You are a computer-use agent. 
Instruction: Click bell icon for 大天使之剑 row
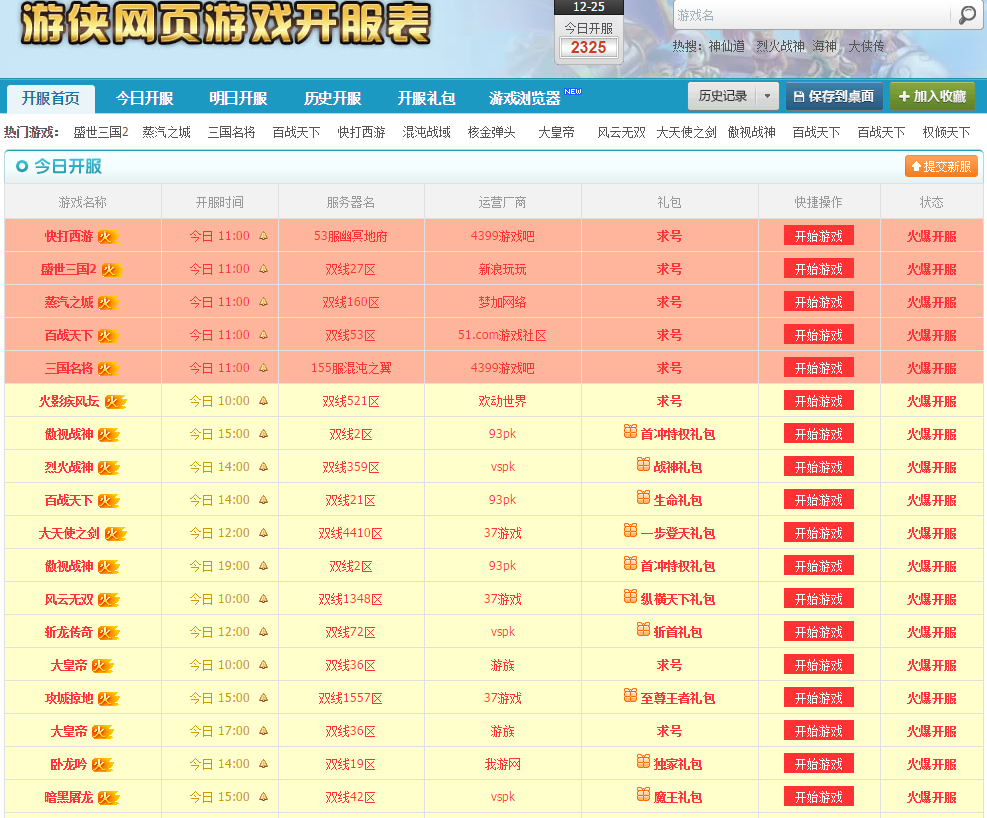coord(263,533)
